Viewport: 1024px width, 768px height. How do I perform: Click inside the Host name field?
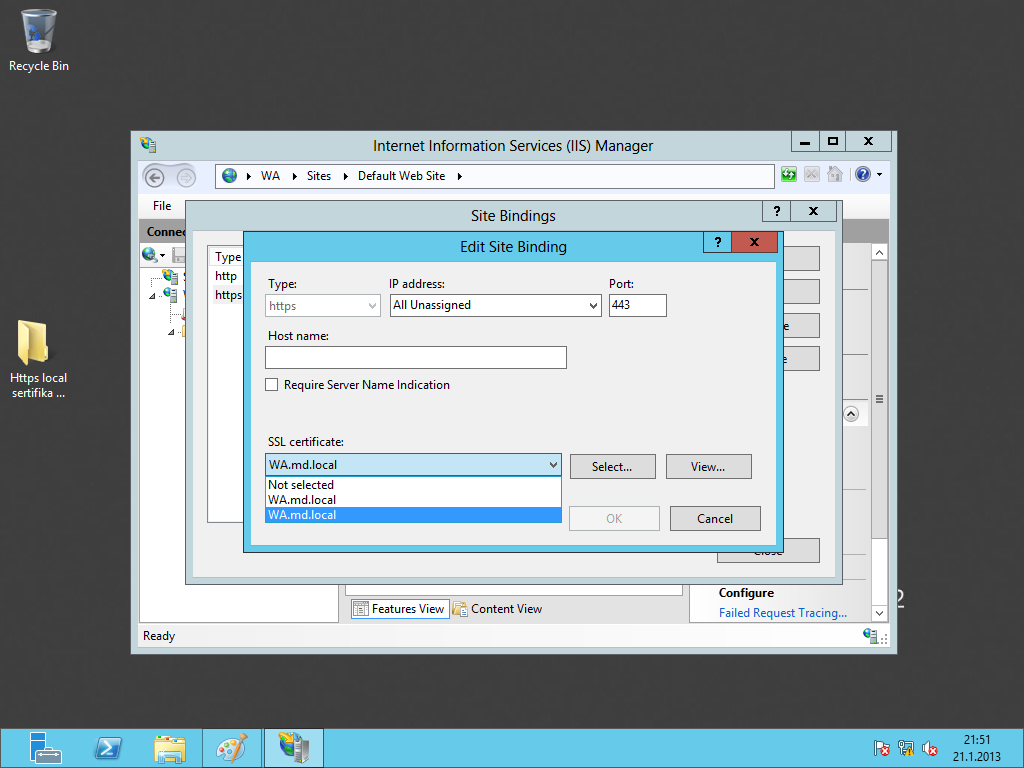(415, 358)
